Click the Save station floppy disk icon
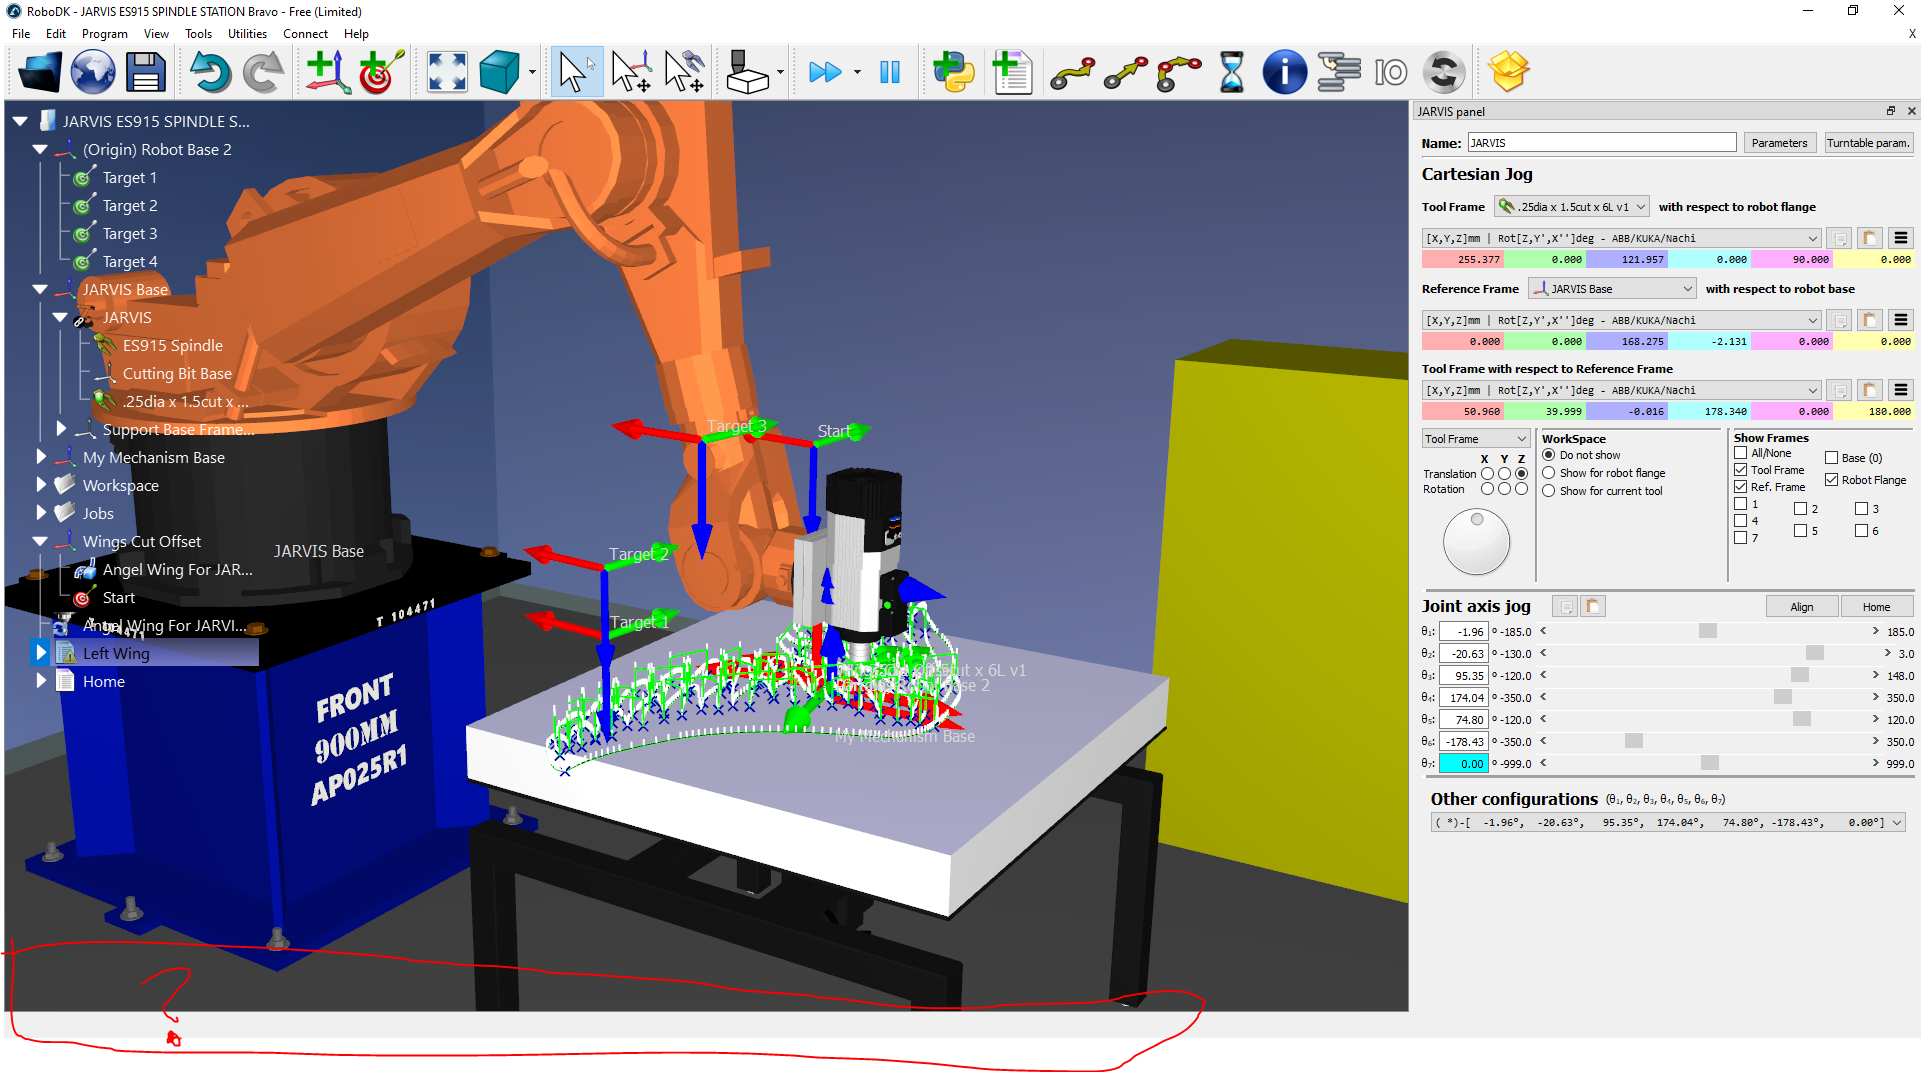This screenshot has width=1921, height=1072. [145, 73]
